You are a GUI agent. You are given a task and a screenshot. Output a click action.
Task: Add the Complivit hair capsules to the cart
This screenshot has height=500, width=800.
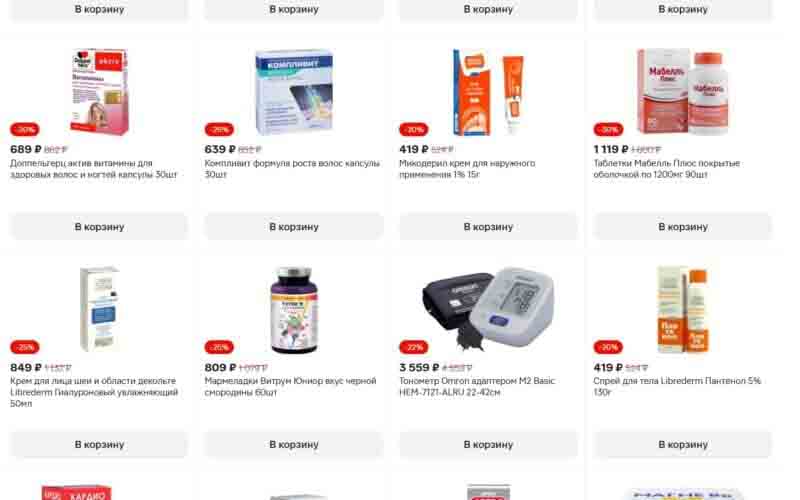[x=294, y=227]
